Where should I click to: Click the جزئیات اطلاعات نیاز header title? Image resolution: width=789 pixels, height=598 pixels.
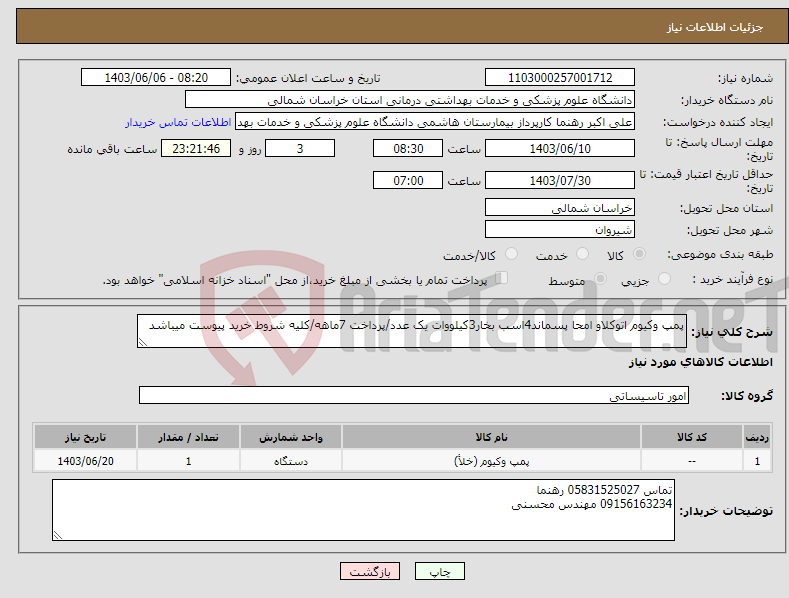tap(715, 27)
